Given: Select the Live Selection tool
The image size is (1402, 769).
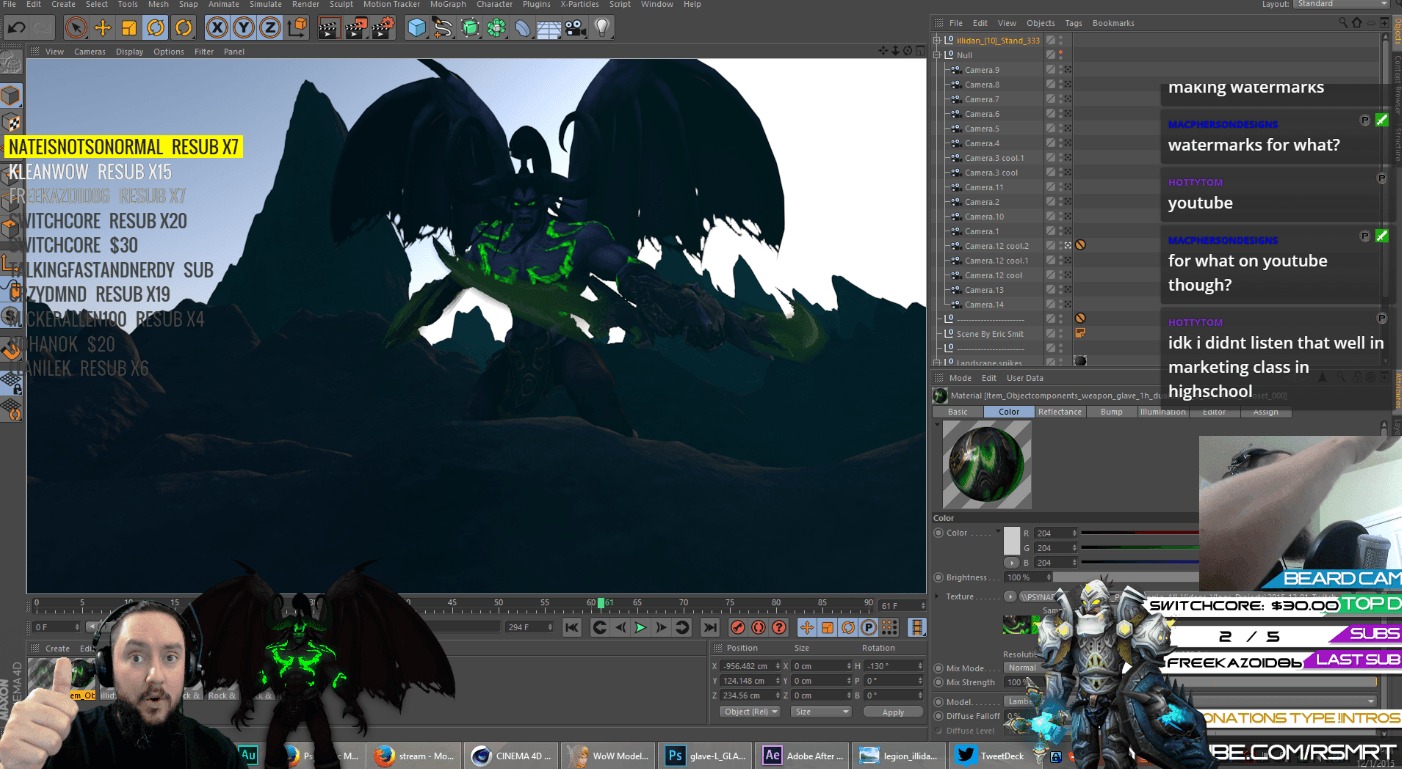Looking at the screenshot, I should [x=76, y=28].
